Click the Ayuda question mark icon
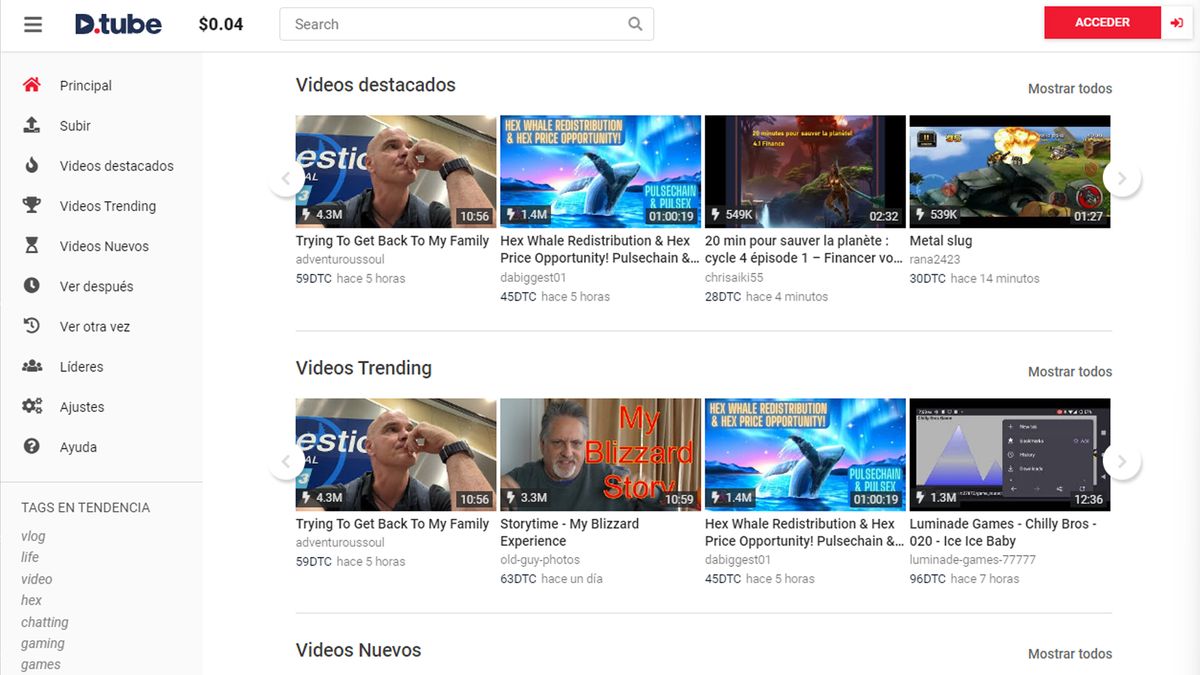 click(33, 446)
